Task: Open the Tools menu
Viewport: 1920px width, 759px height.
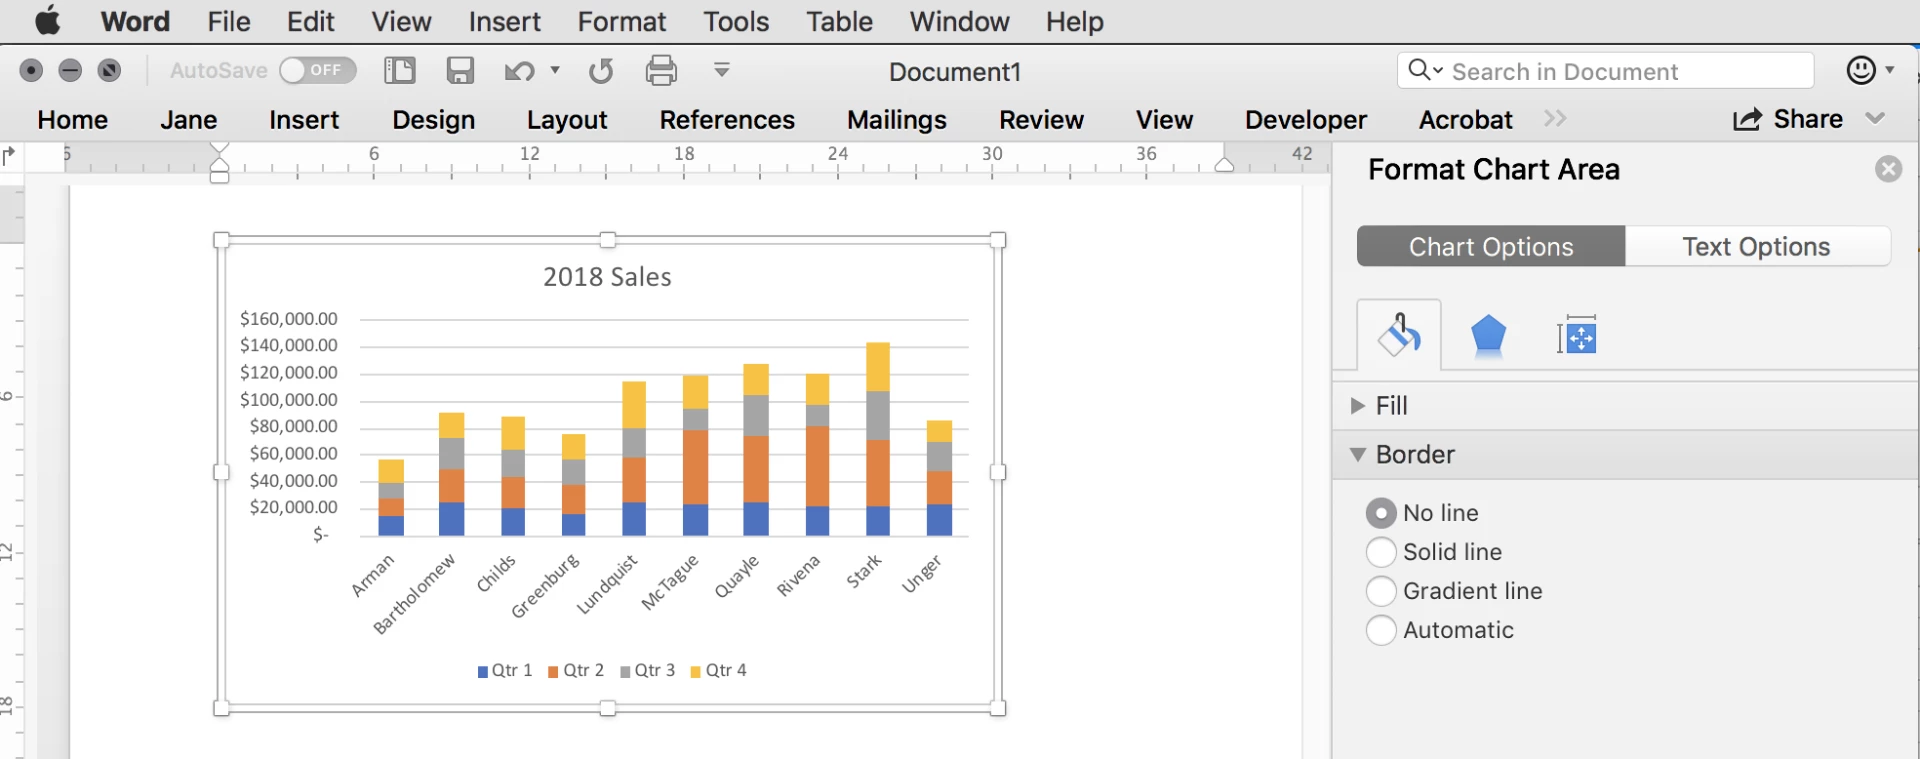Action: tap(736, 21)
